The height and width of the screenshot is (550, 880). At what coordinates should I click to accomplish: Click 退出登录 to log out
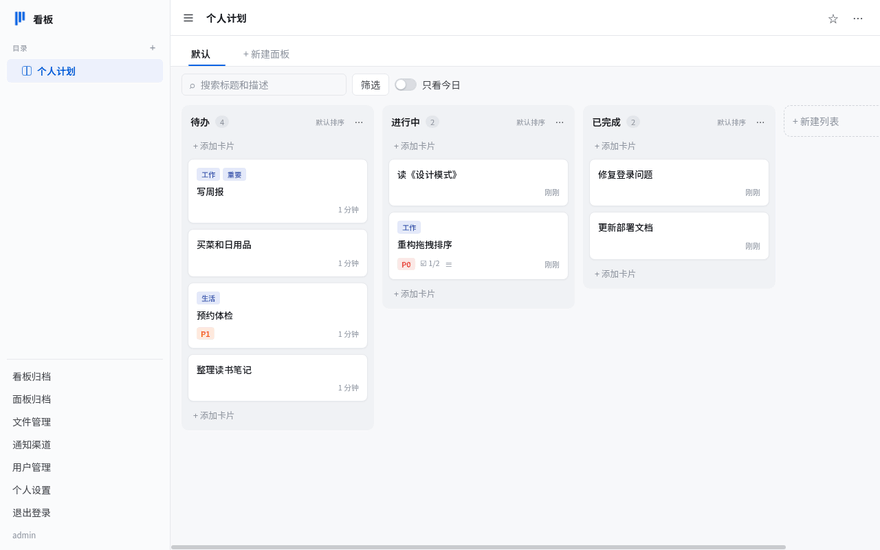click(32, 512)
